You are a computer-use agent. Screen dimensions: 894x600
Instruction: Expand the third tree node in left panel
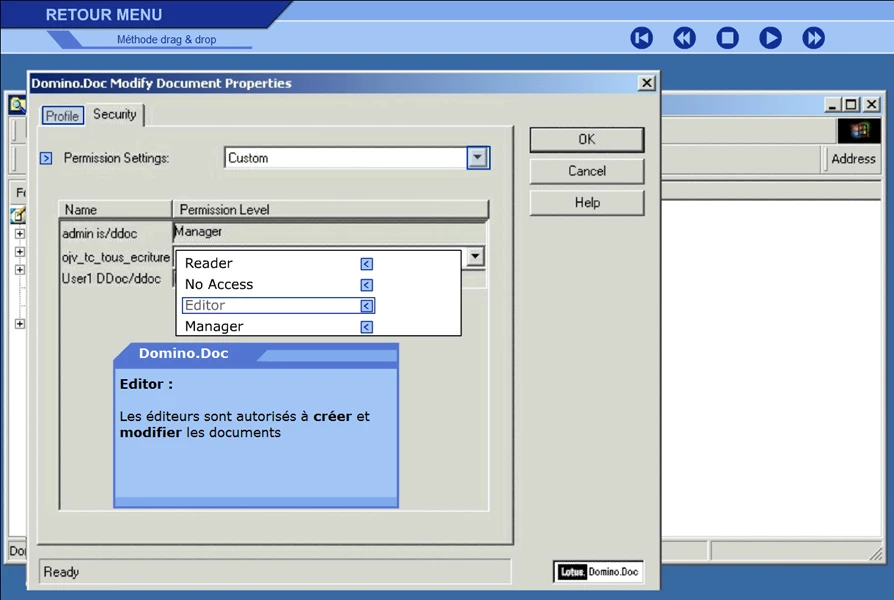coord(20,270)
